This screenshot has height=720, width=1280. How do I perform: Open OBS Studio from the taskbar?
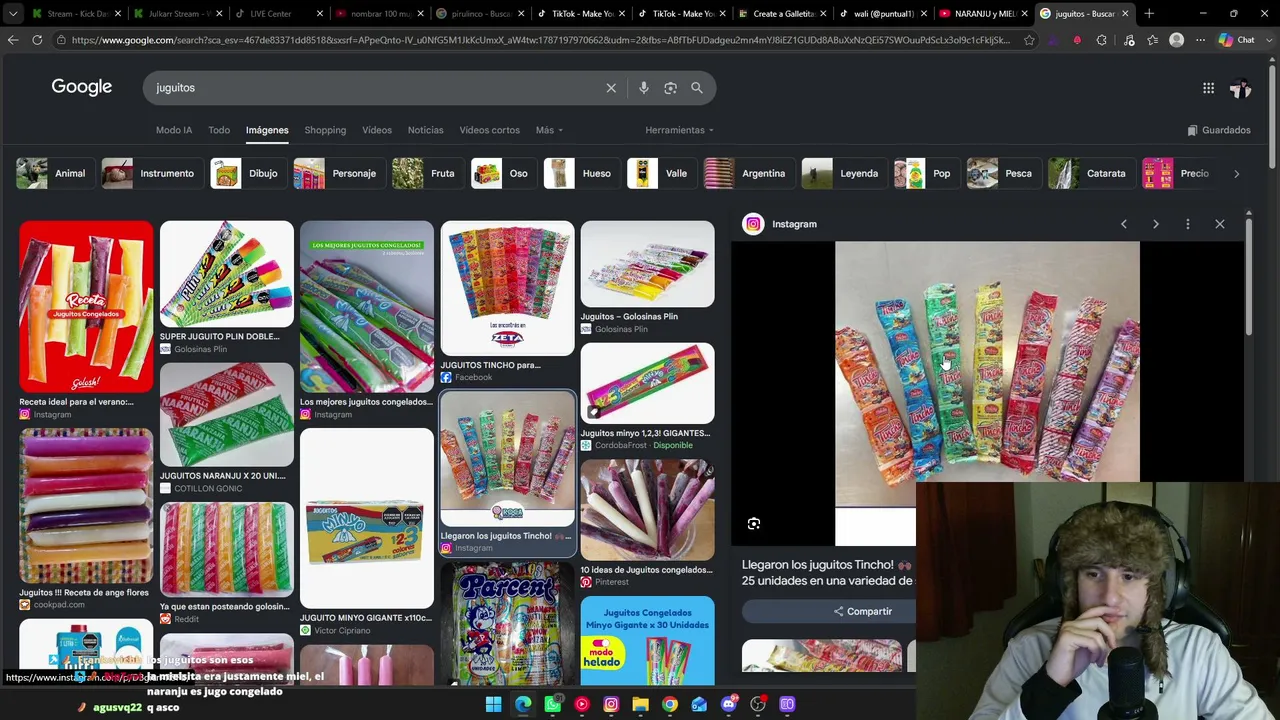pos(758,705)
